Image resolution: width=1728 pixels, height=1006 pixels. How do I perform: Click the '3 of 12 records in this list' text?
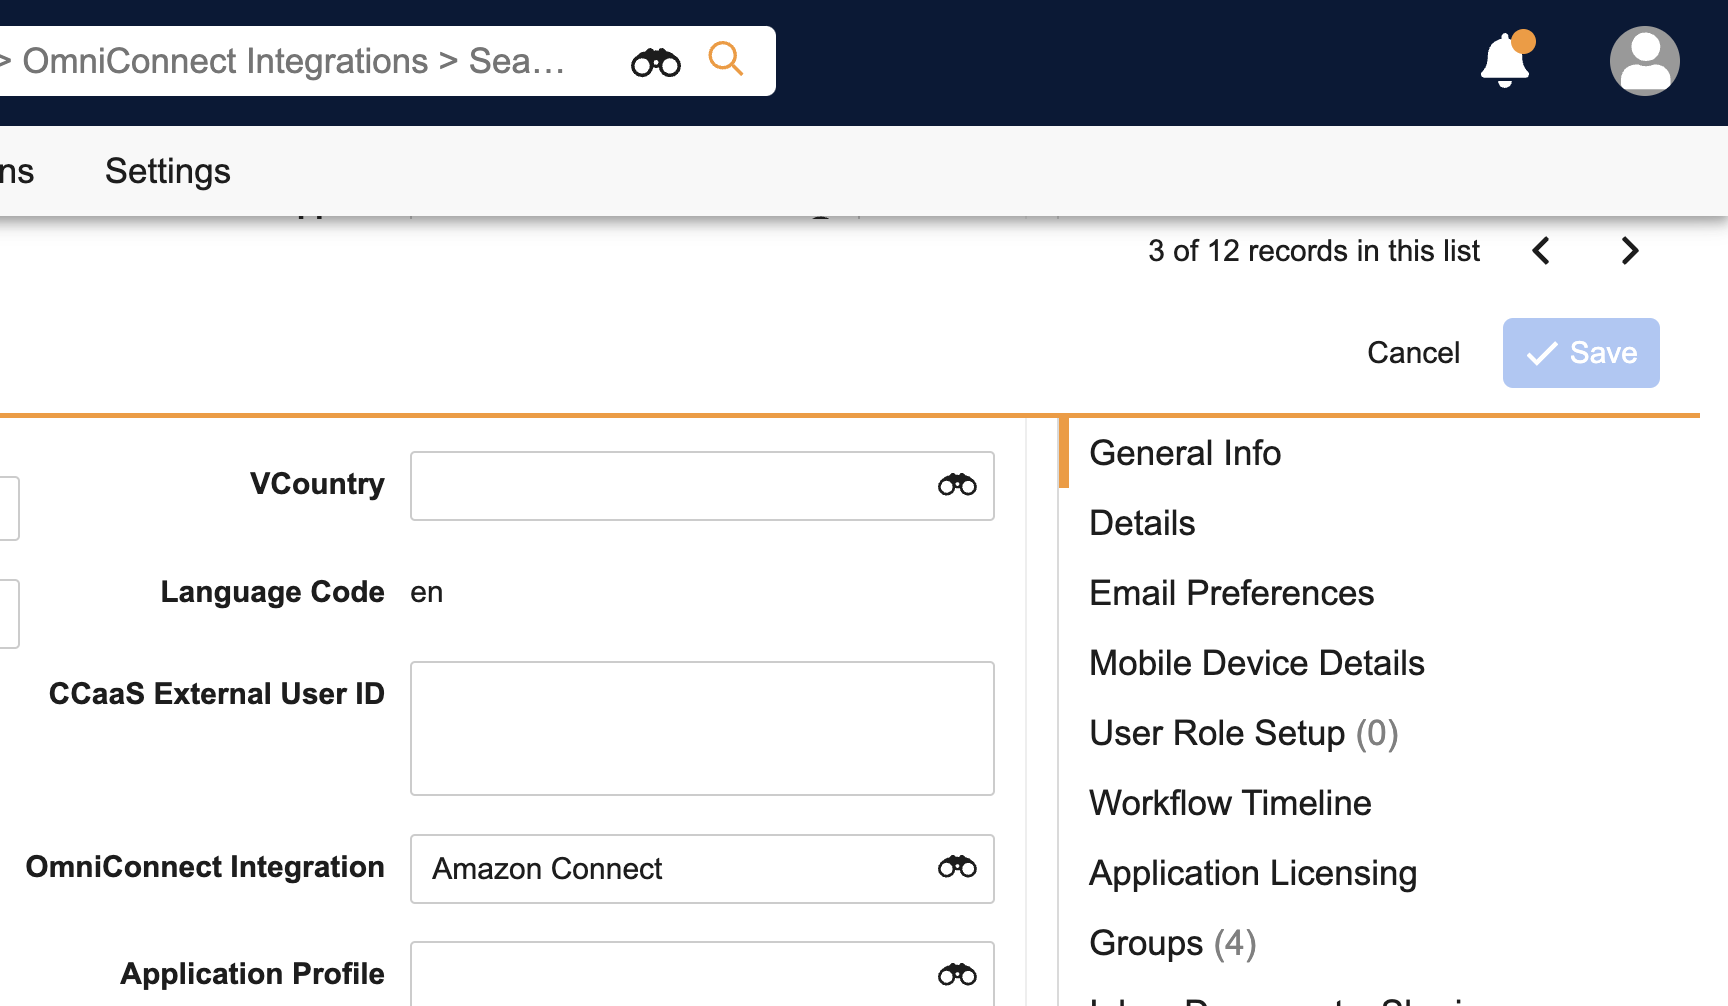click(x=1314, y=251)
